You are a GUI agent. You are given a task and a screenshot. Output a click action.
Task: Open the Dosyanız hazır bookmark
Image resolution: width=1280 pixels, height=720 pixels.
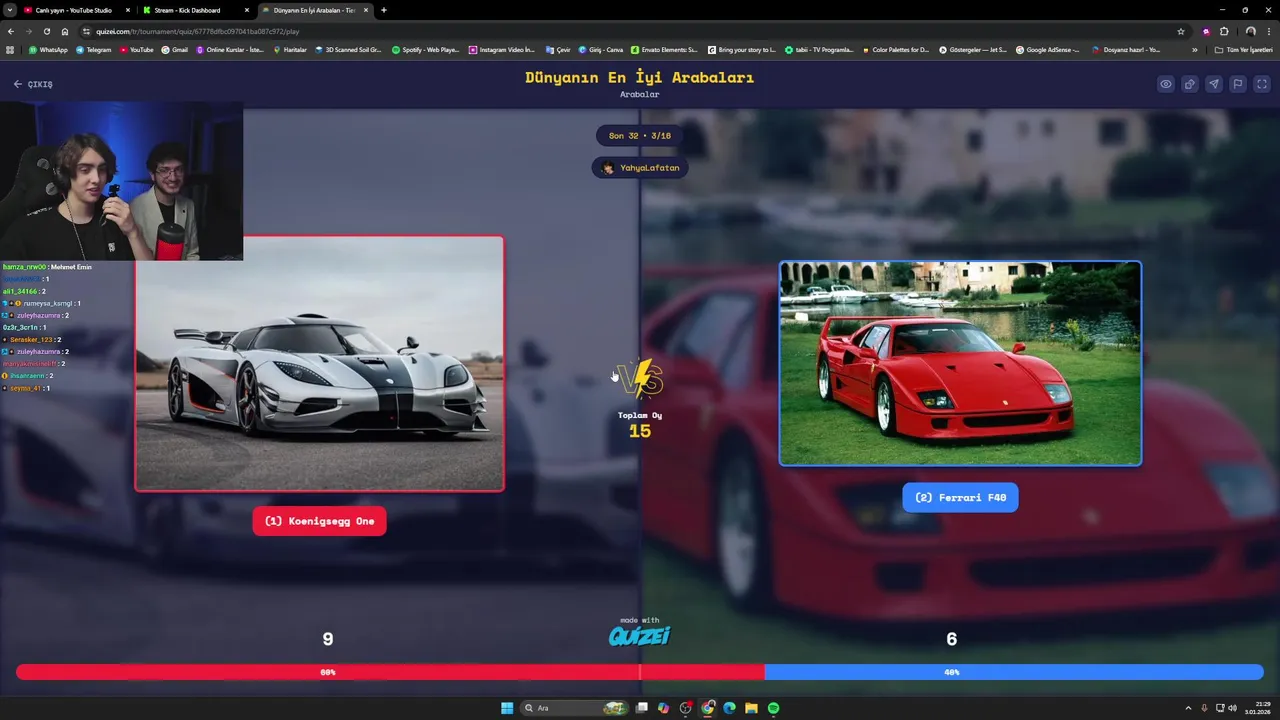tap(1126, 49)
